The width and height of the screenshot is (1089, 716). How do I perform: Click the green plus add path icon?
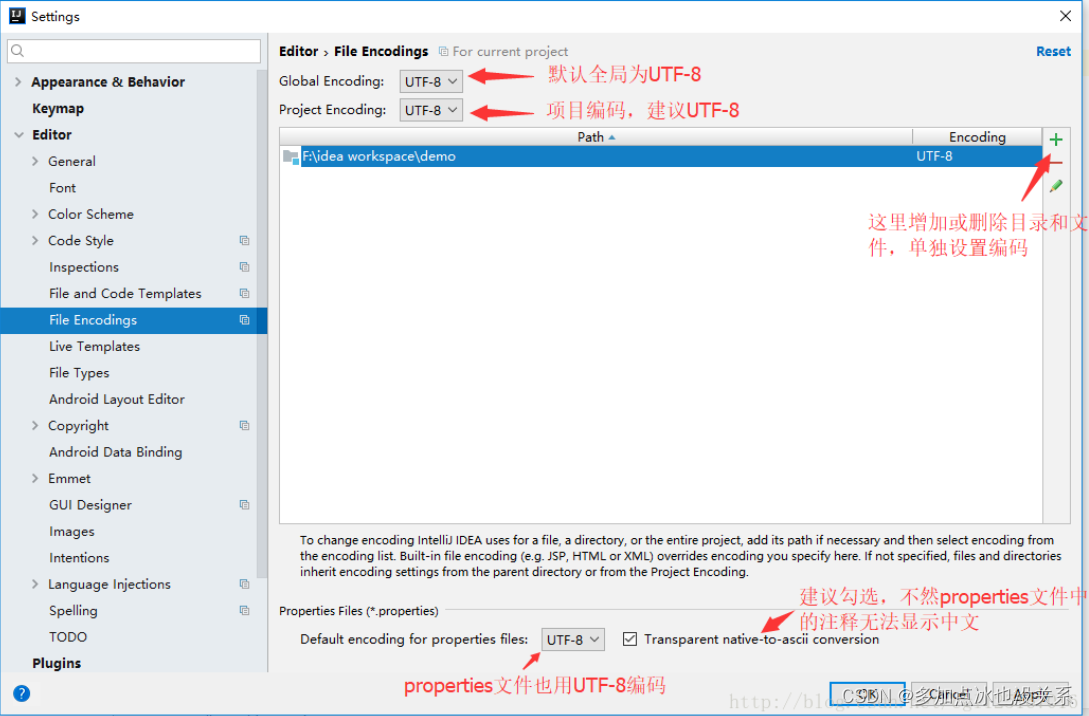(1056, 140)
